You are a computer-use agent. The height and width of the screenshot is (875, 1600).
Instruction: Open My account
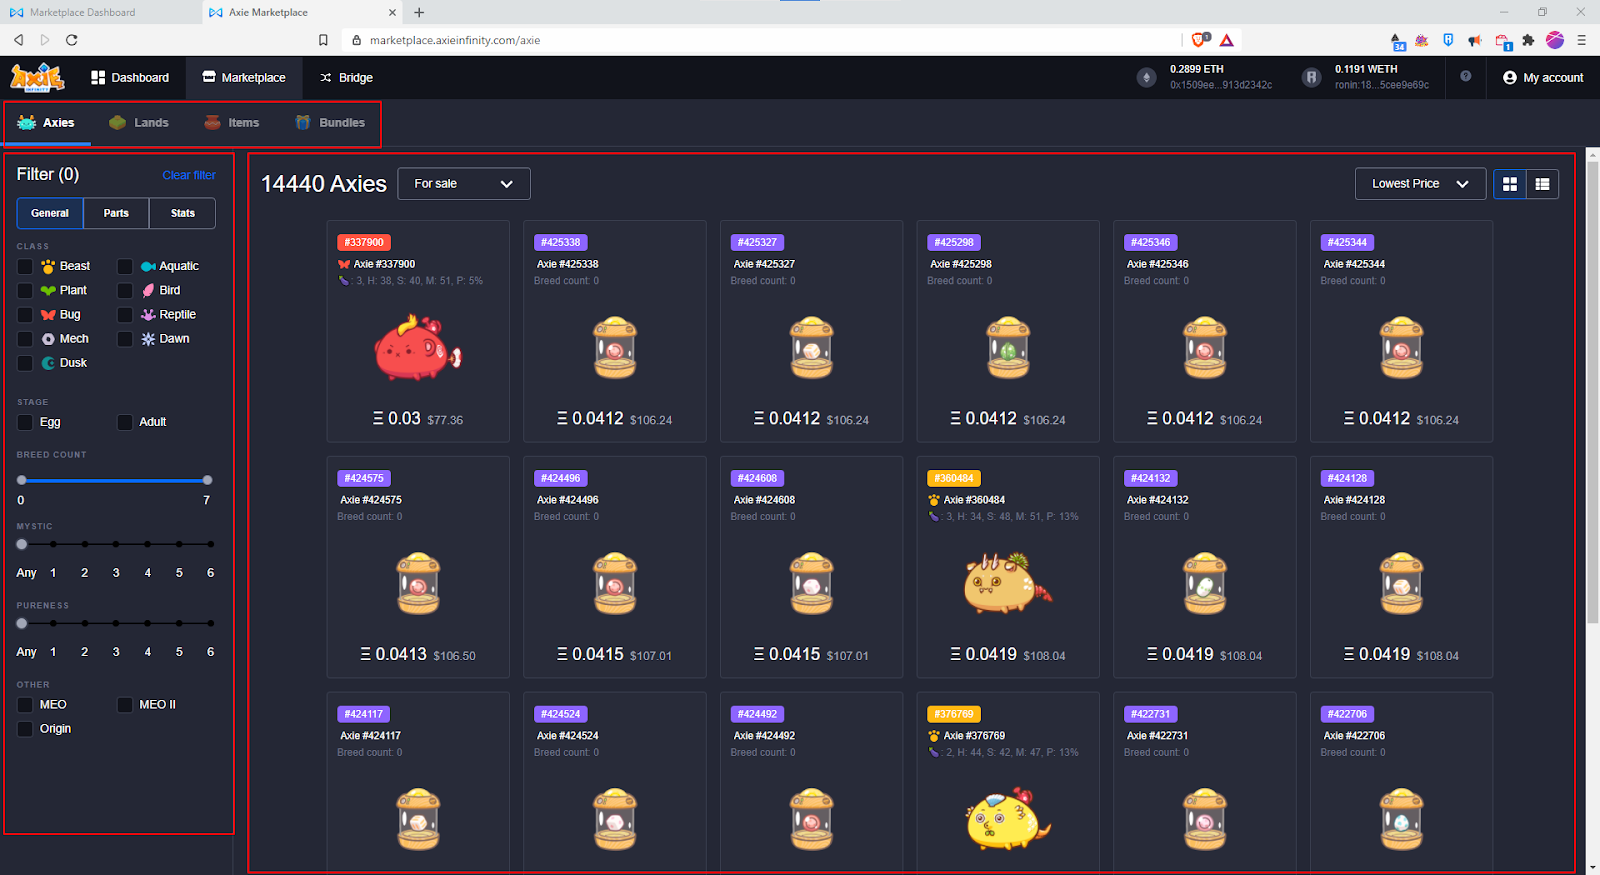pyautogui.click(x=1543, y=77)
